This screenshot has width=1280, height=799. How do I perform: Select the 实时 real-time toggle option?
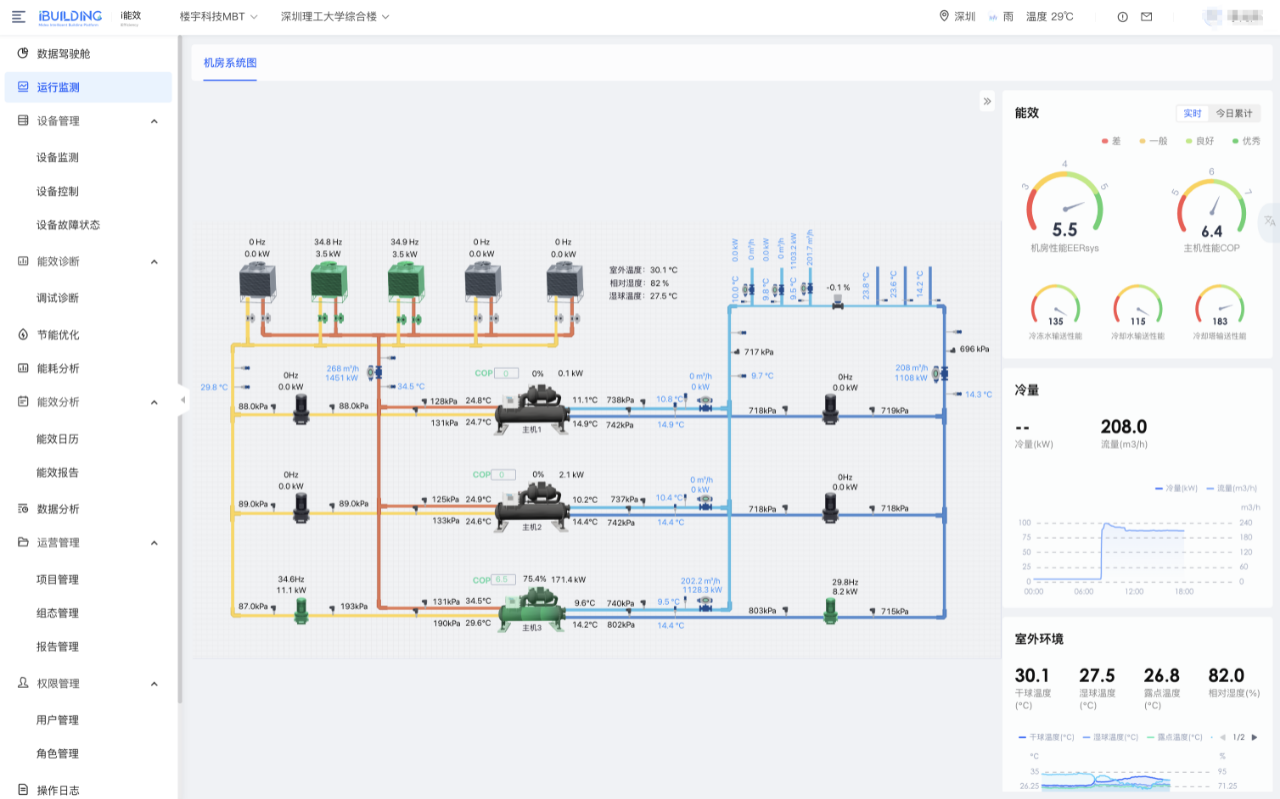tap(1192, 114)
